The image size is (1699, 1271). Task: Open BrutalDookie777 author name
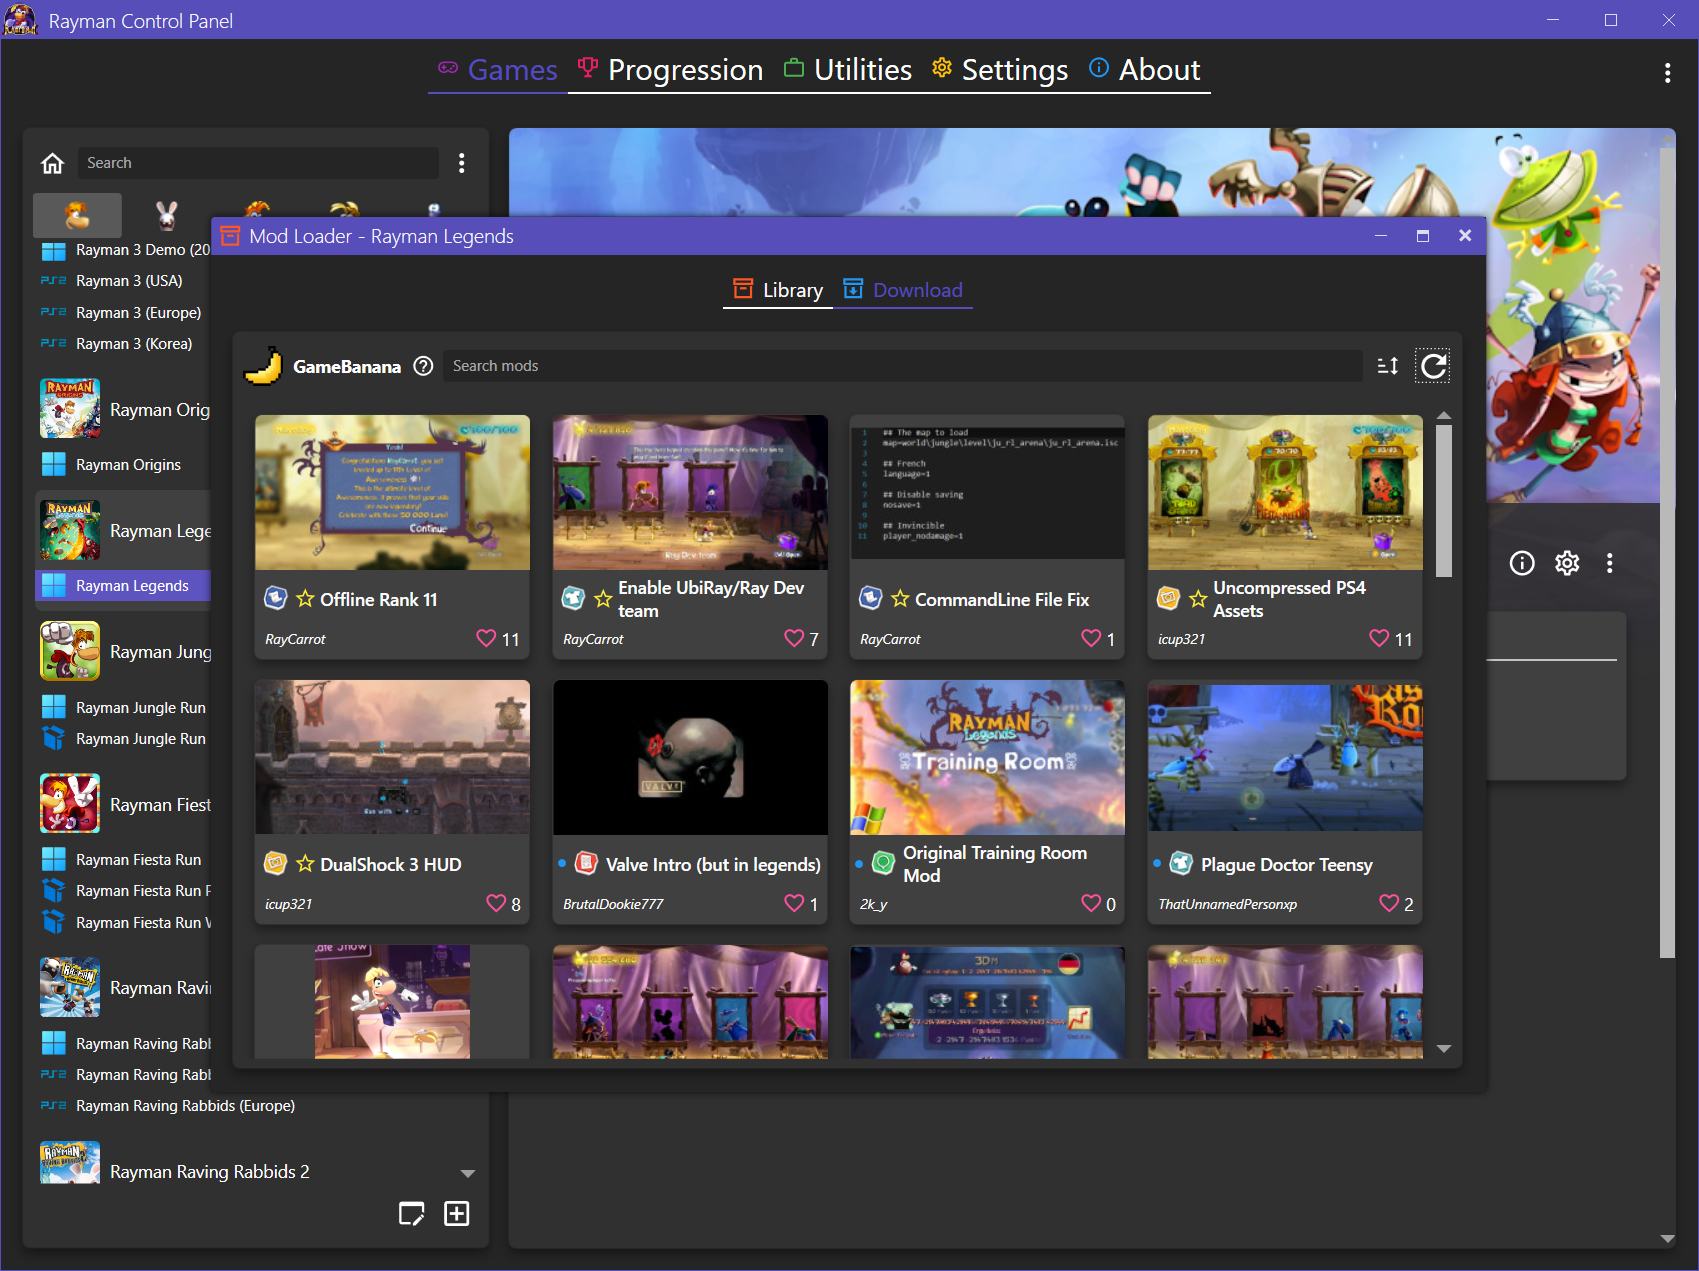(613, 904)
